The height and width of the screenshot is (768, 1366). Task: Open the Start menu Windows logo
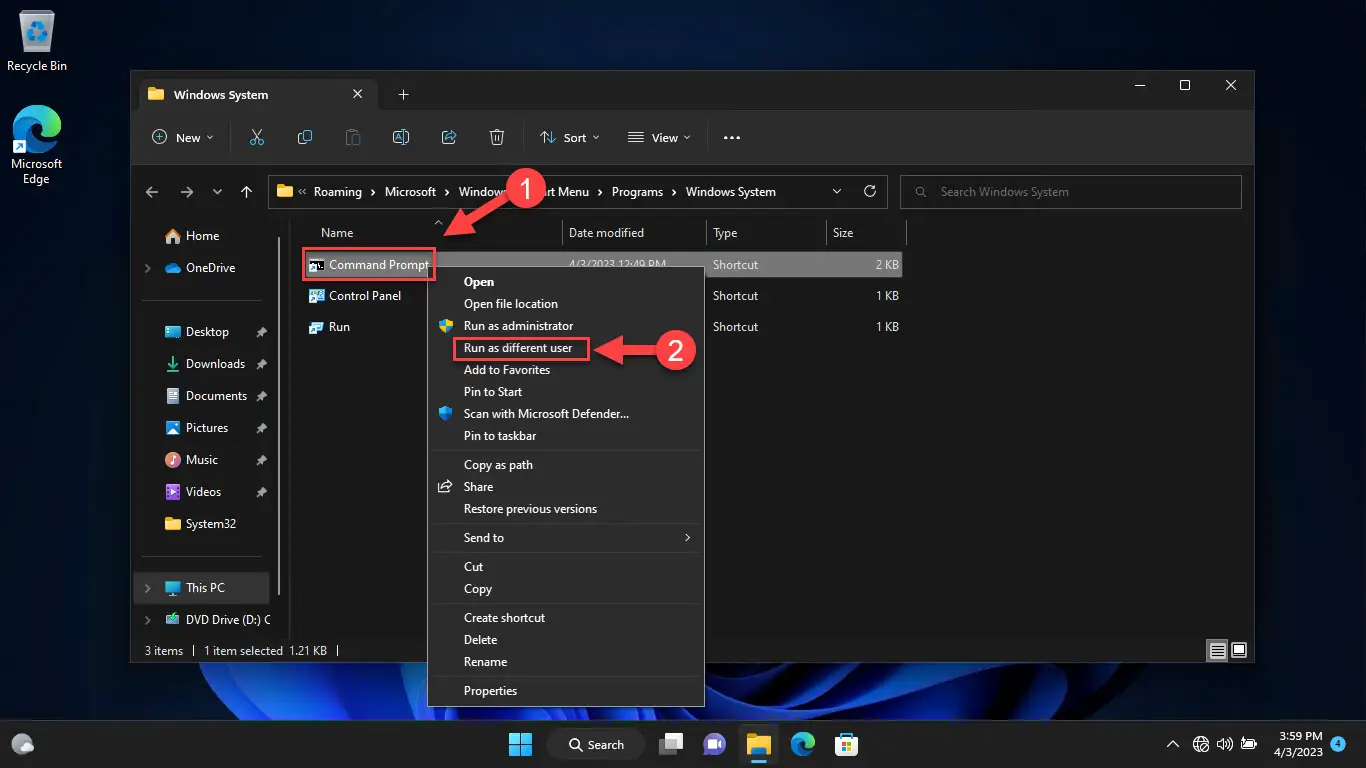pyautogui.click(x=520, y=744)
